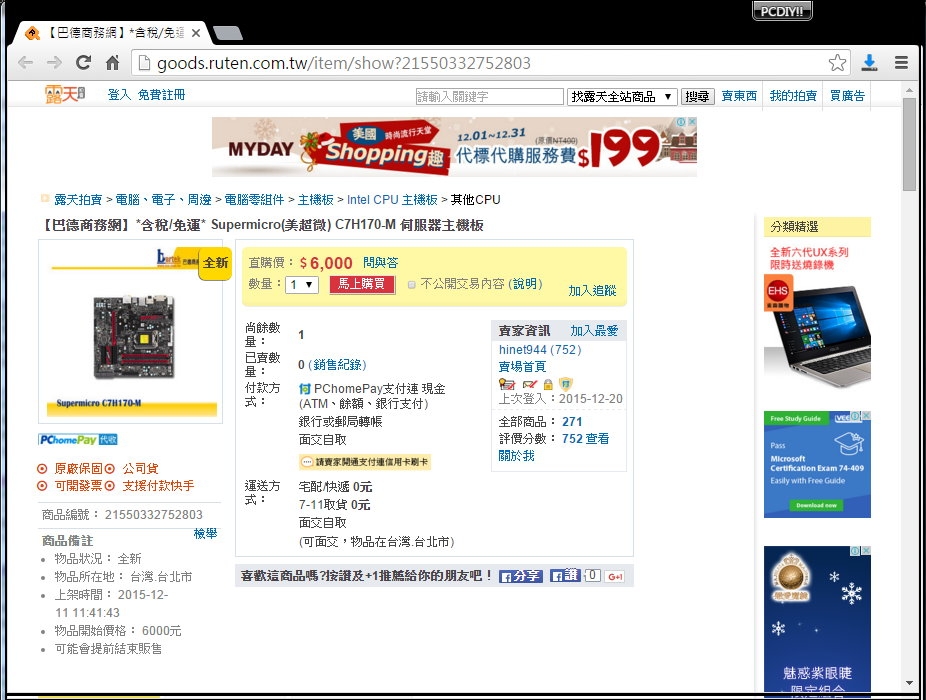926x700 pixels.
Task: Click the 檢舉 report link
Action: click(x=206, y=533)
